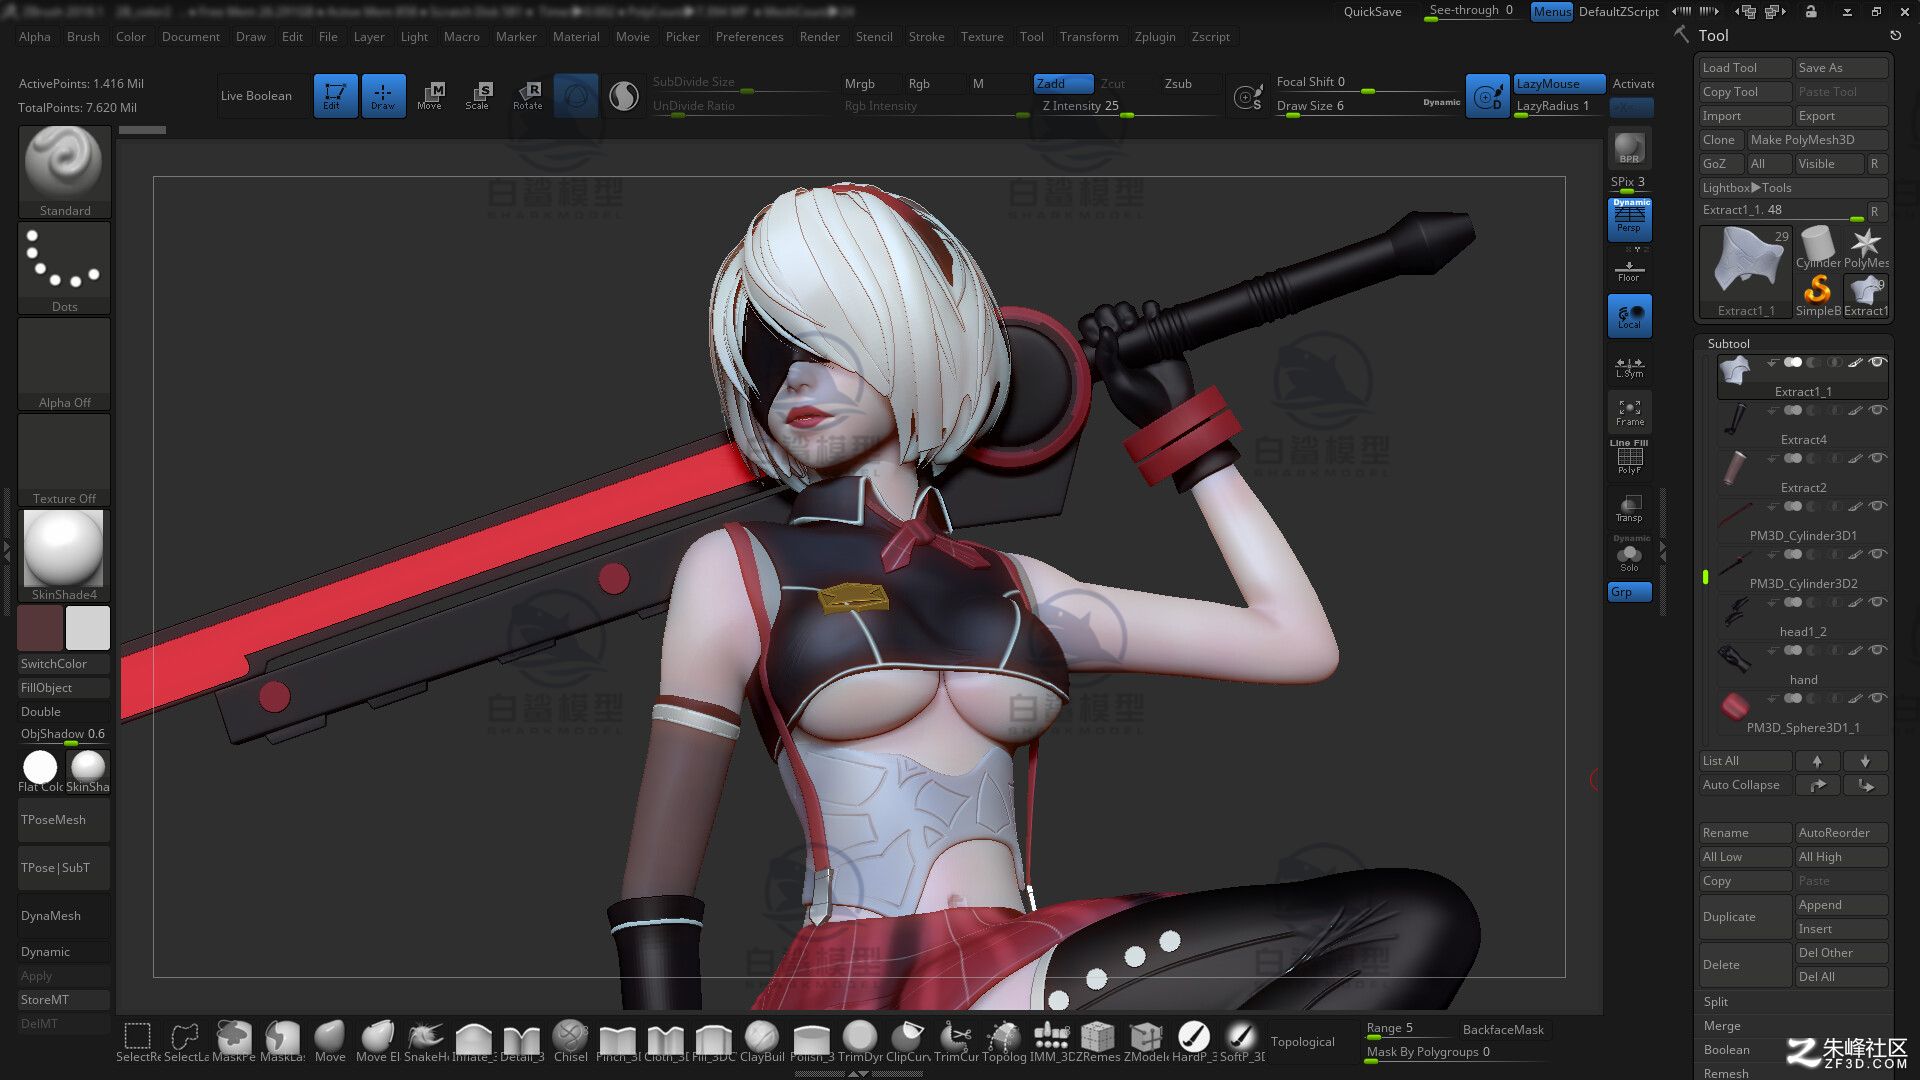Expand the Boolean subpalette

coord(1727,1049)
